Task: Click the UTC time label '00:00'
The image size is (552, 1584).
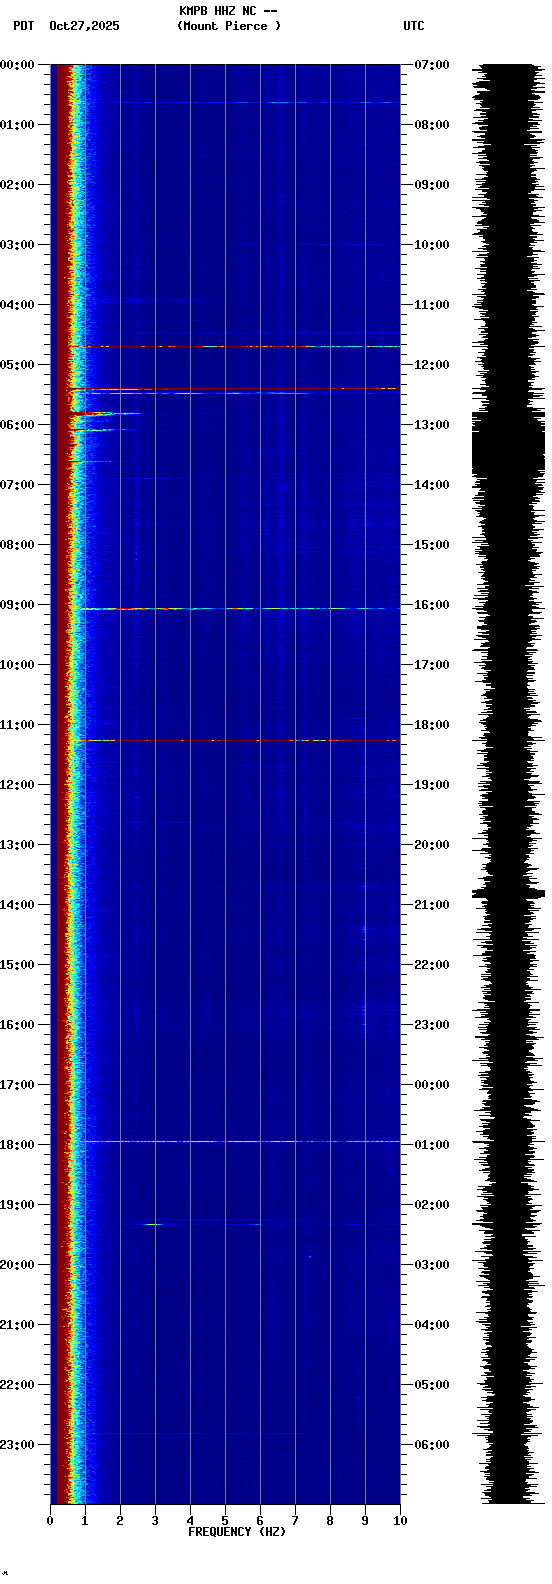Action: (x=432, y=1085)
